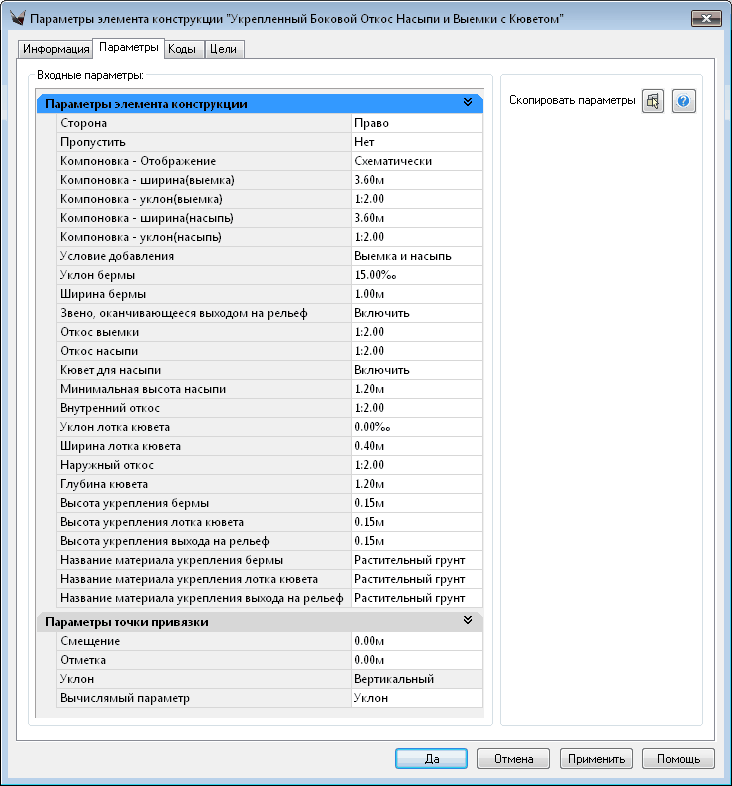Collapse the Параметры точки привязки section
The height and width of the screenshot is (786, 732).
point(467,621)
